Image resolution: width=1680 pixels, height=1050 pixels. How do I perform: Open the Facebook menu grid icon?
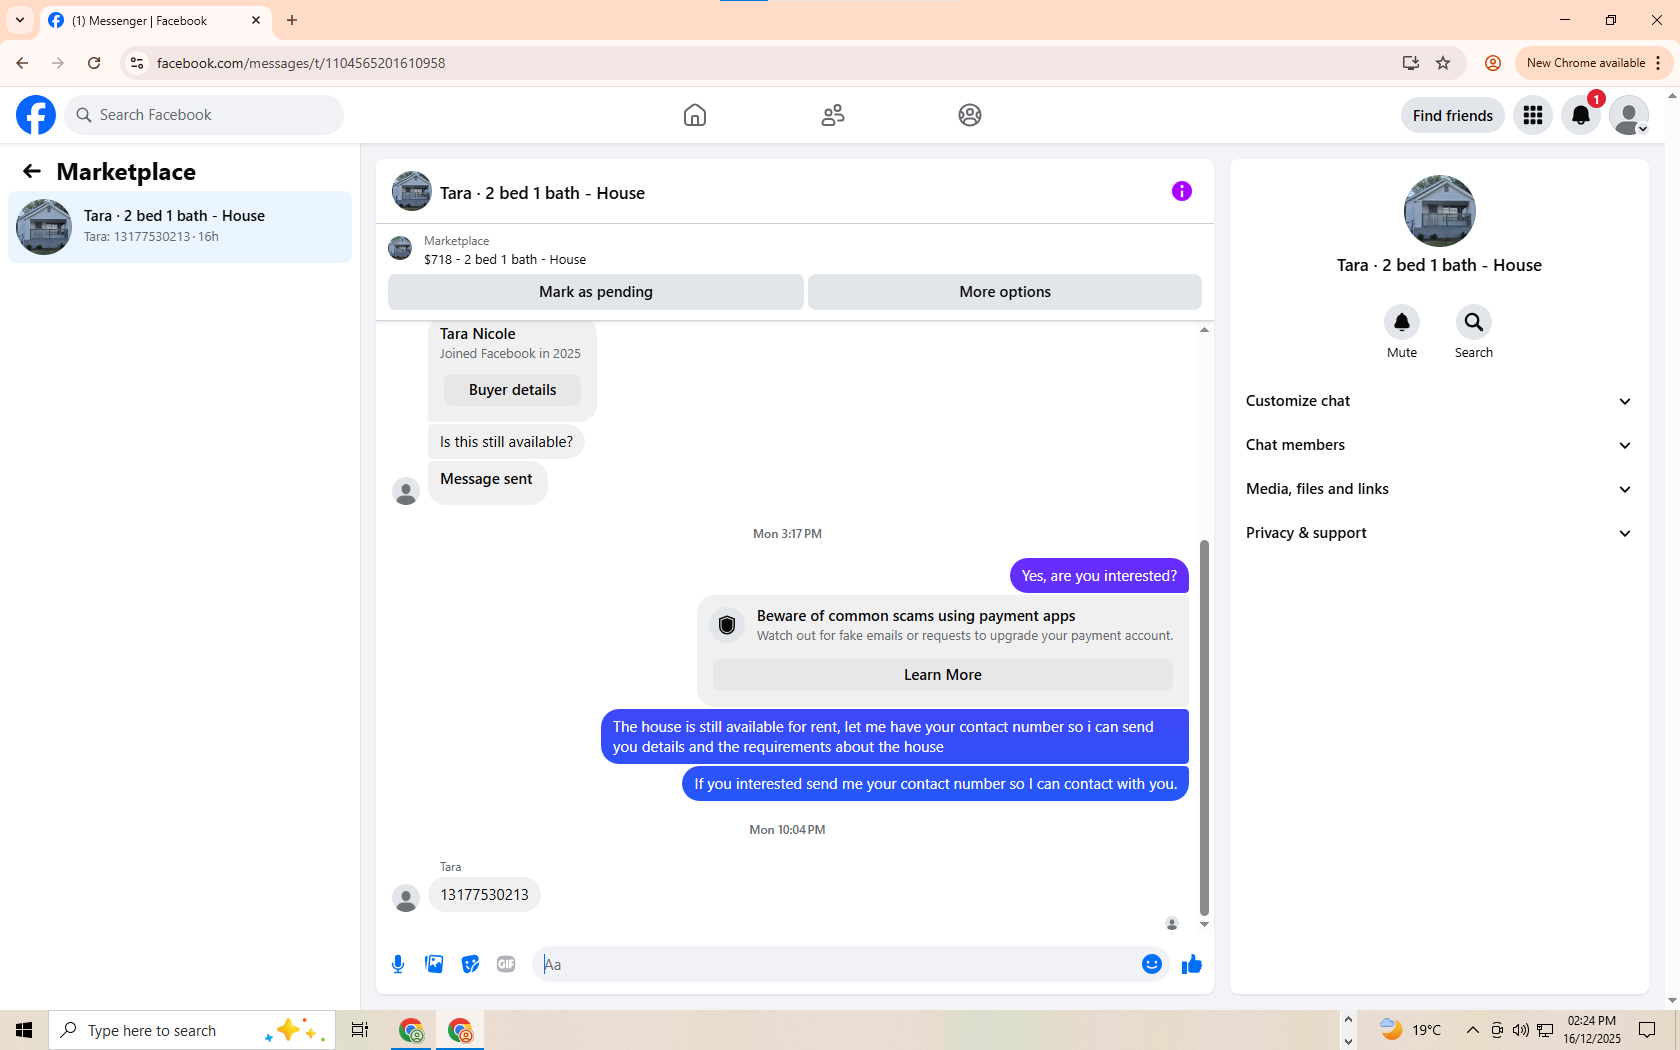(x=1533, y=115)
